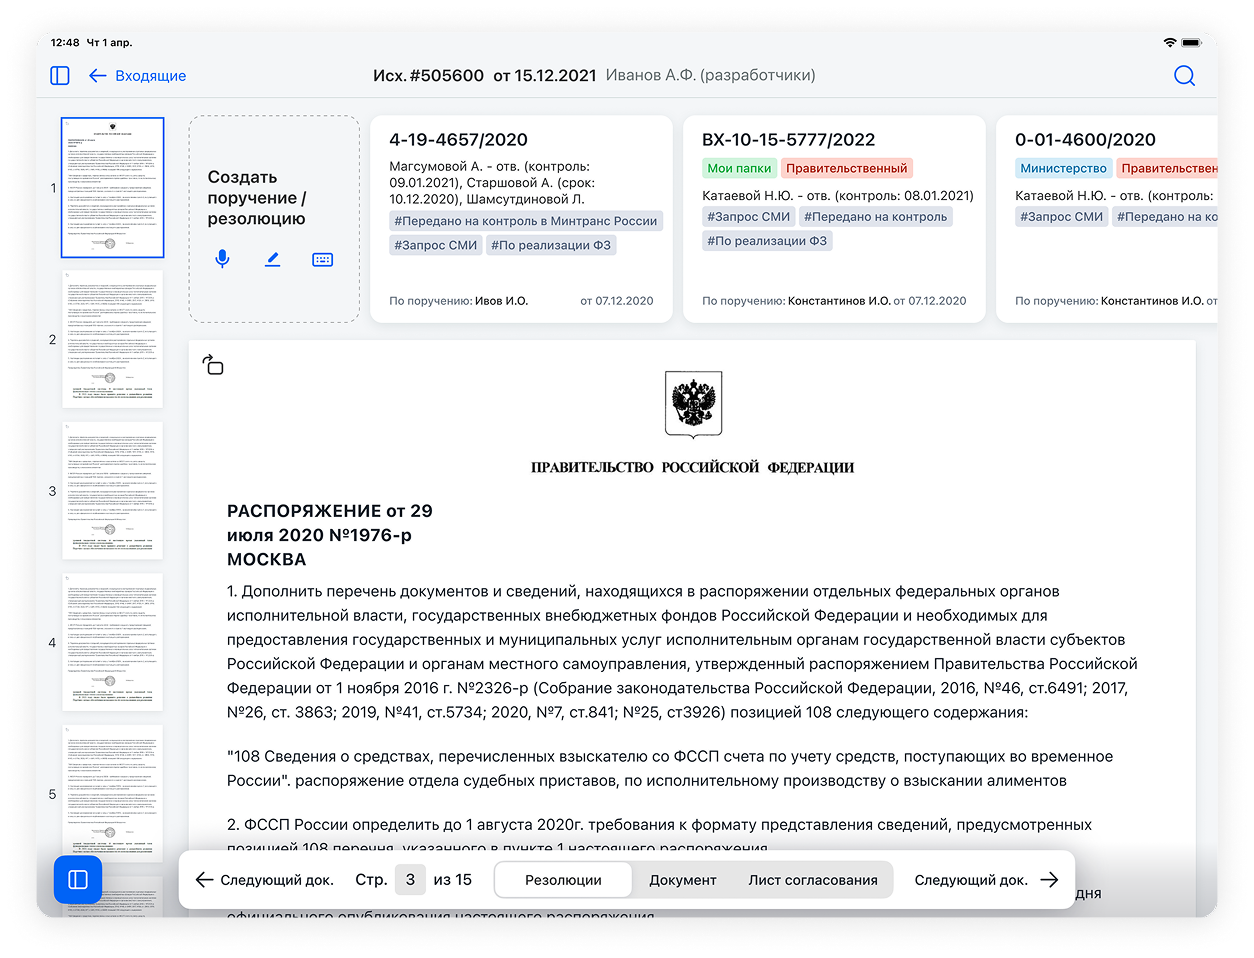Select page 2 thumbnail
1254x958 pixels.
(x=112, y=339)
